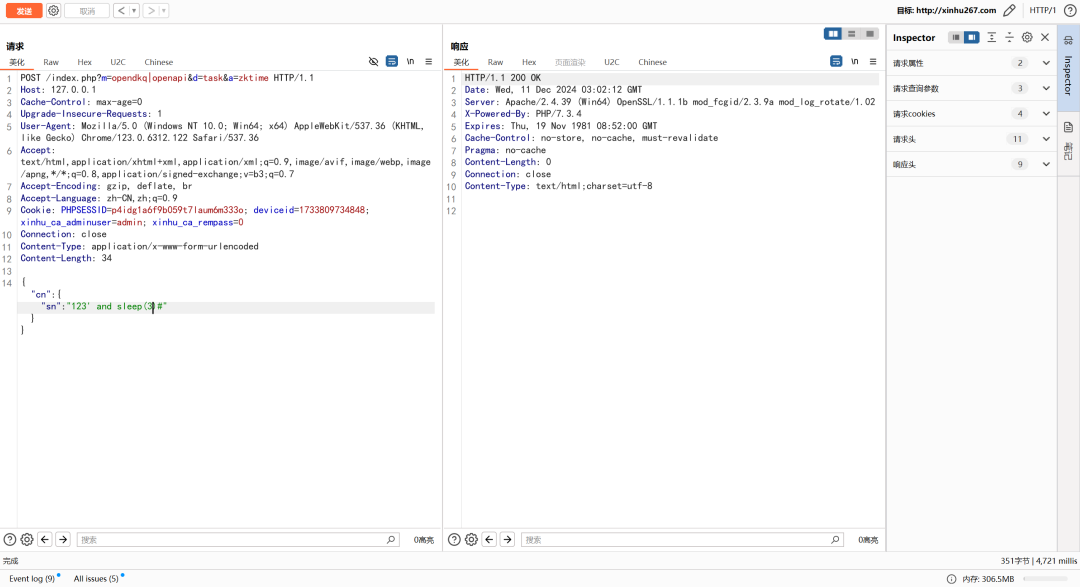
Task: Focus response pane search field
Action: click(682, 539)
